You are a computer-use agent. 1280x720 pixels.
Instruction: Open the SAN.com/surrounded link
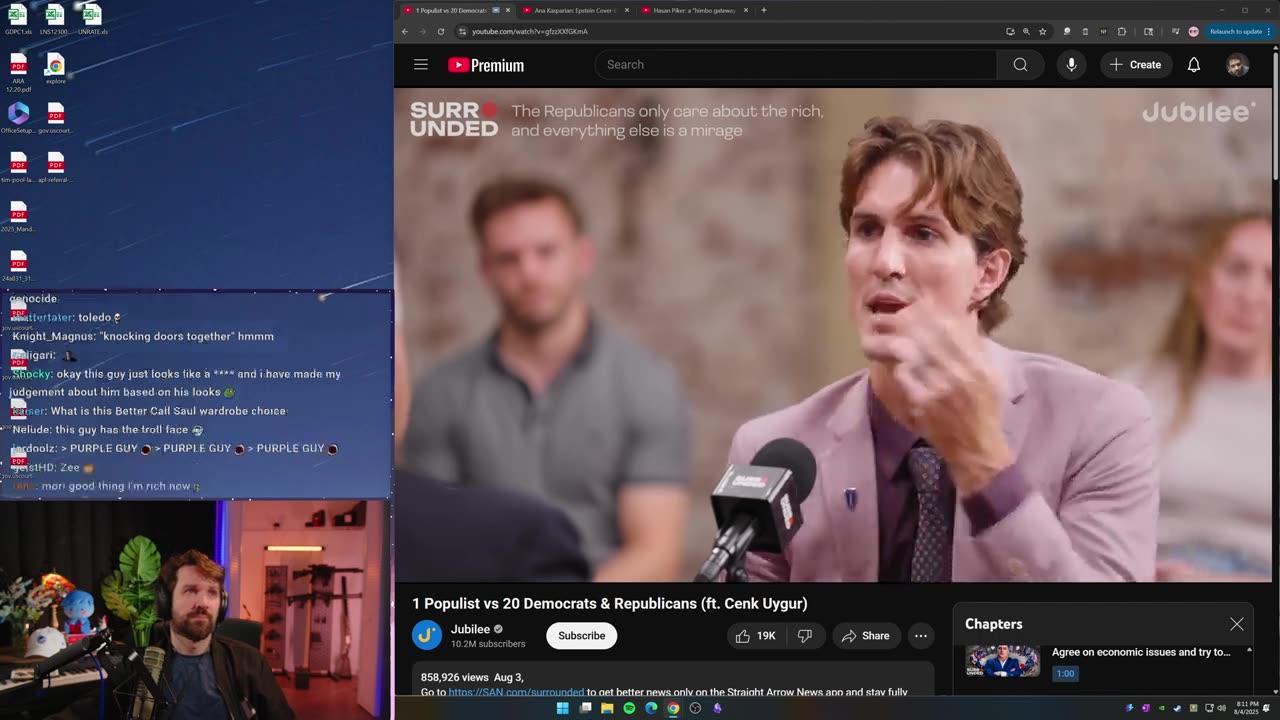coord(516,692)
